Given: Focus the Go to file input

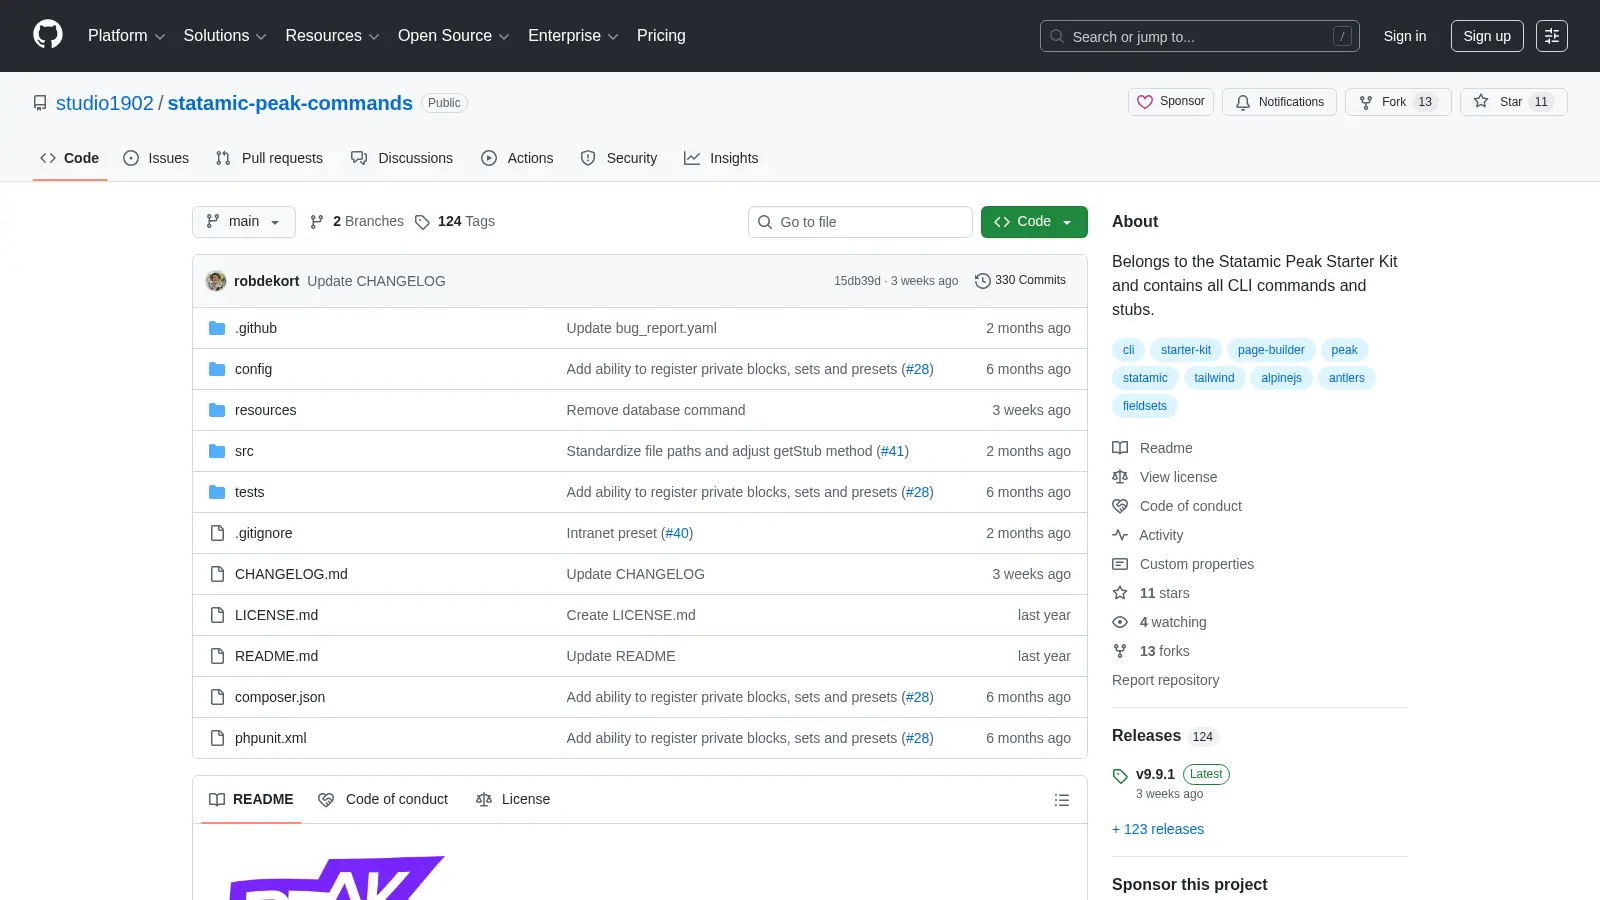Looking at the screenshot, I should tap(860, 222).
